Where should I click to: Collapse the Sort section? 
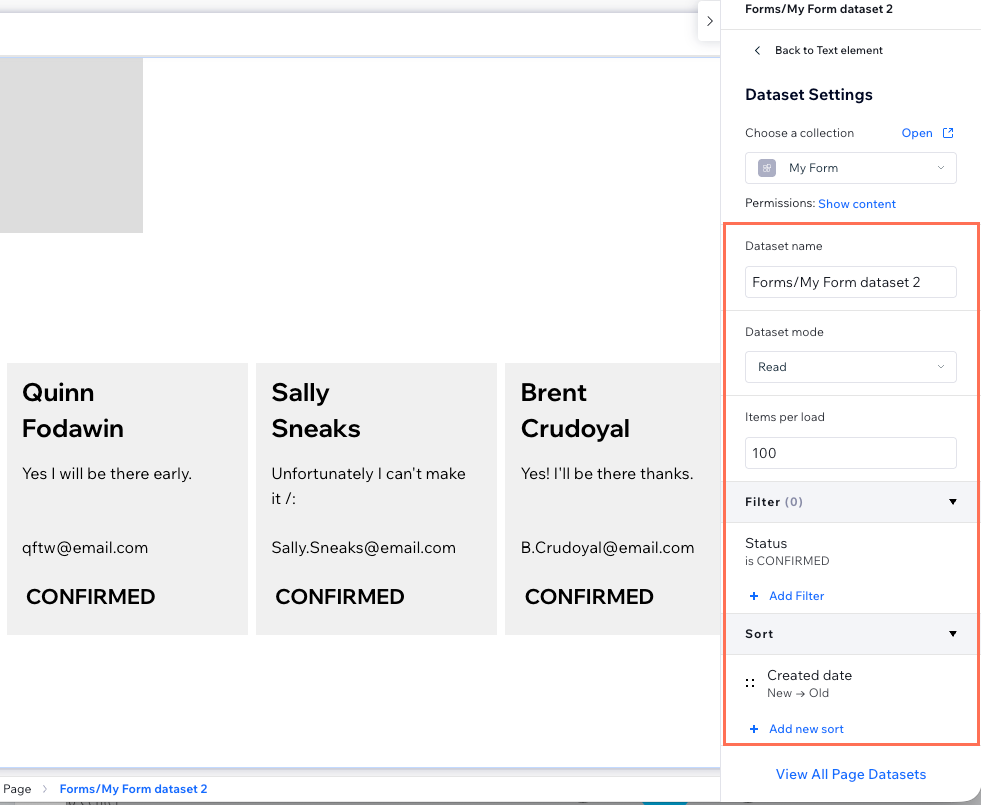pyautogui.click(x=952, y=634)
